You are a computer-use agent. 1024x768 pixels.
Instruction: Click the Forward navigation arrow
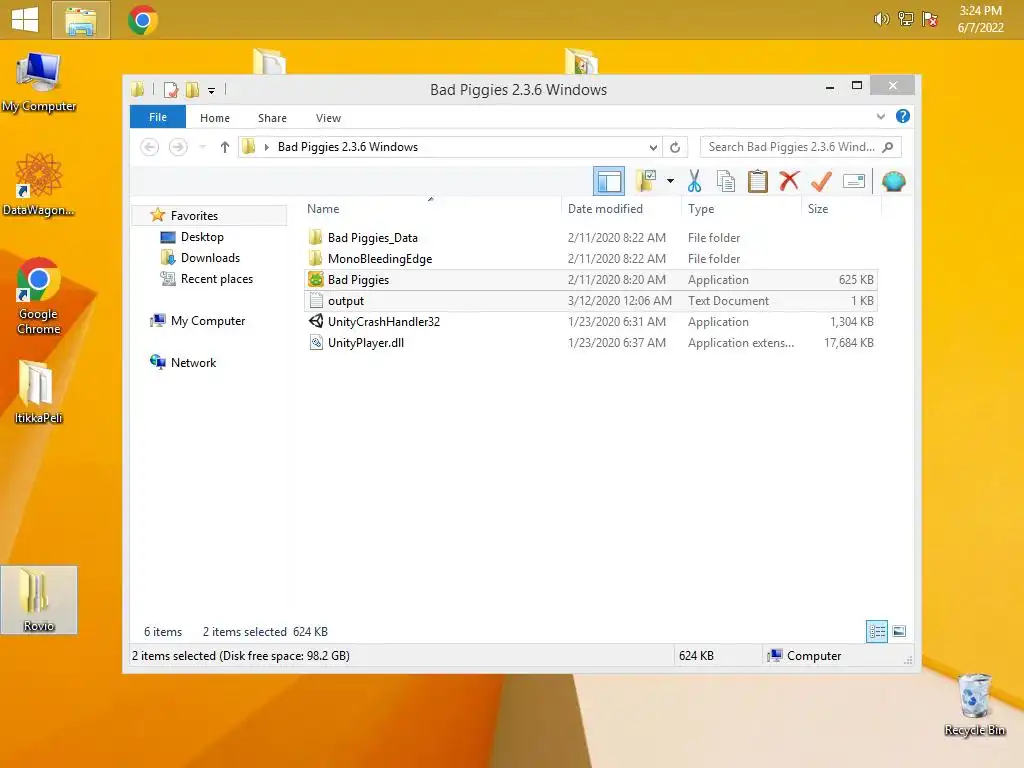point(178,147)
